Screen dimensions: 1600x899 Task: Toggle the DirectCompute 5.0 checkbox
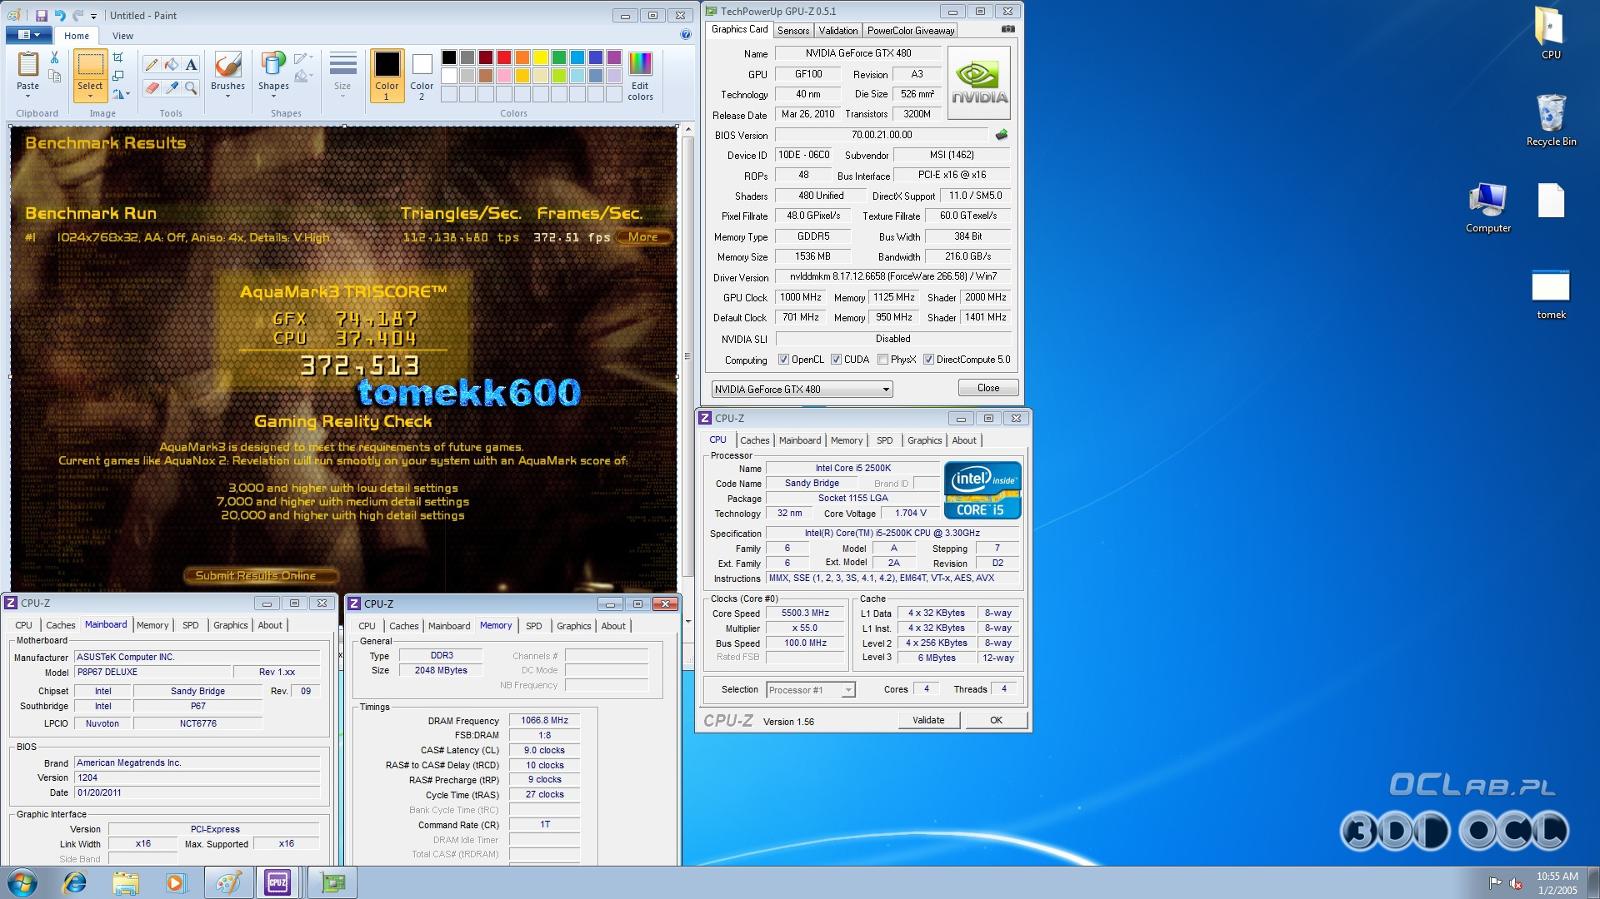[x=928, y=360]
